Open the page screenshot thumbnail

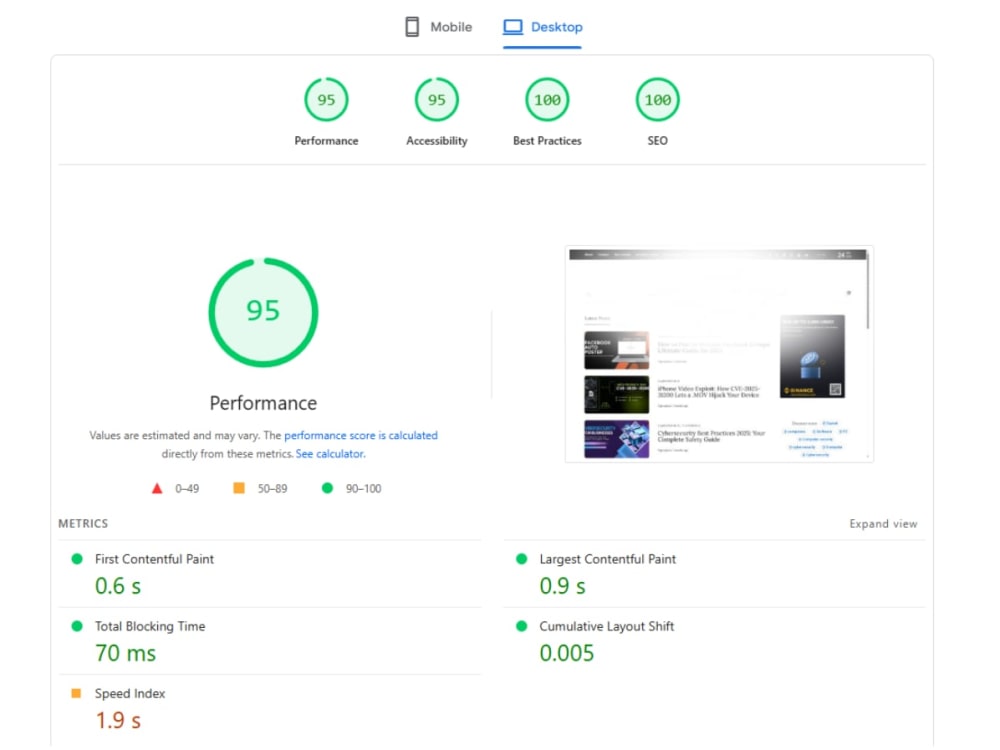(719, 354)
